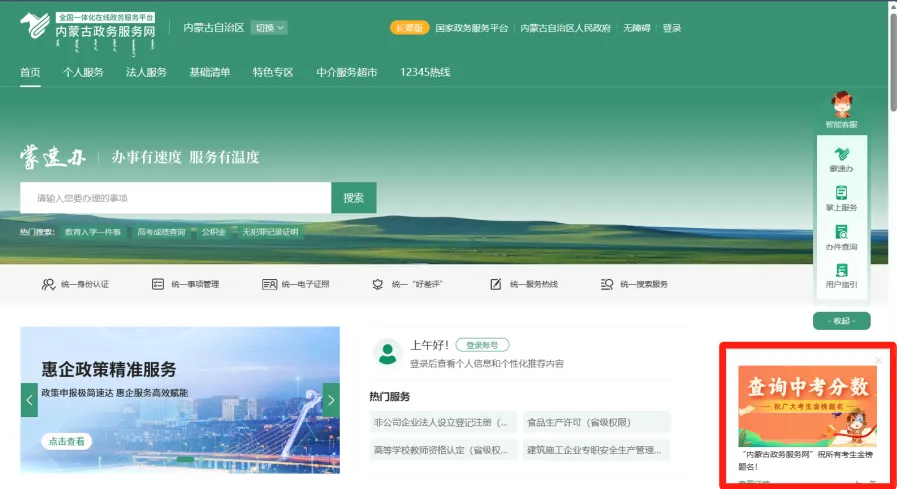The image size is (897, 489).
Task: Select hot search 教育入学一件事
Action: pos(93,232)
